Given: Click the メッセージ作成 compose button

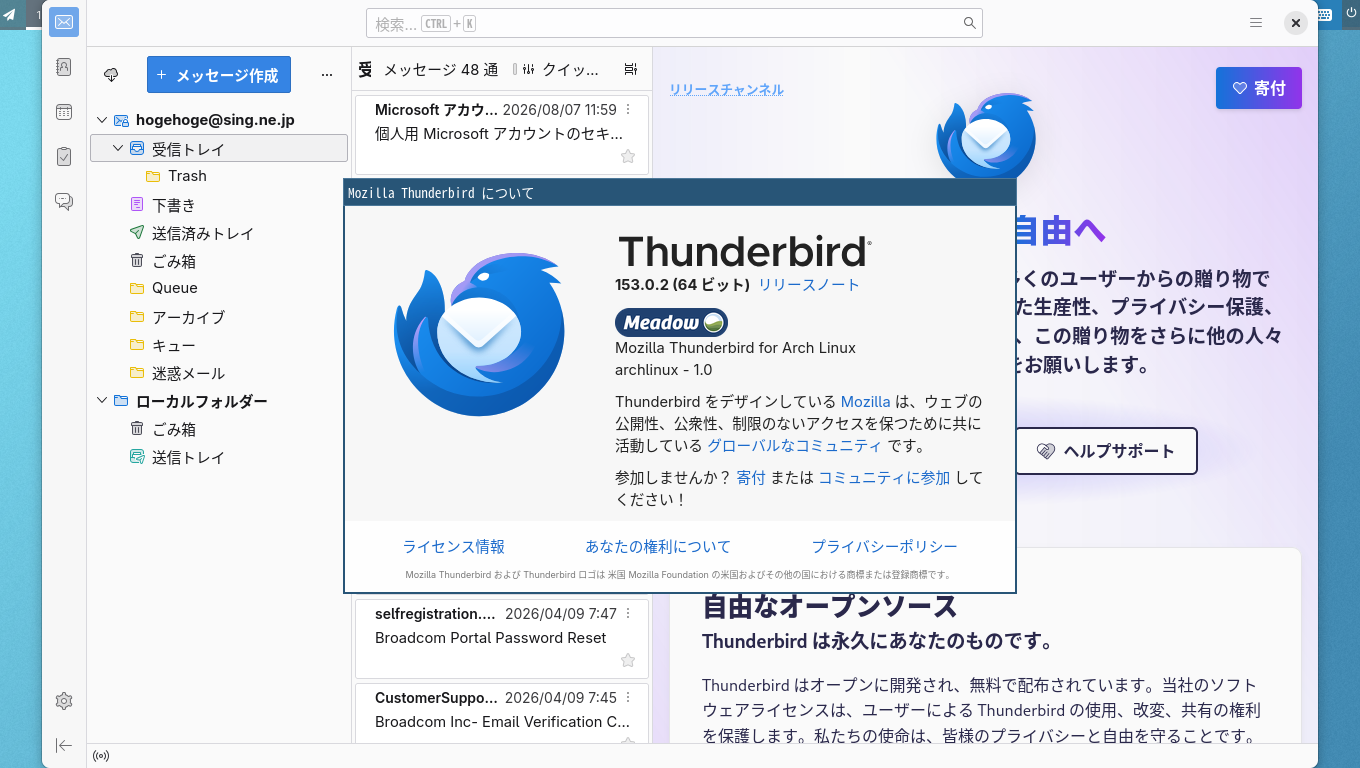Looking at the screenshot, I should coord(218,75).
